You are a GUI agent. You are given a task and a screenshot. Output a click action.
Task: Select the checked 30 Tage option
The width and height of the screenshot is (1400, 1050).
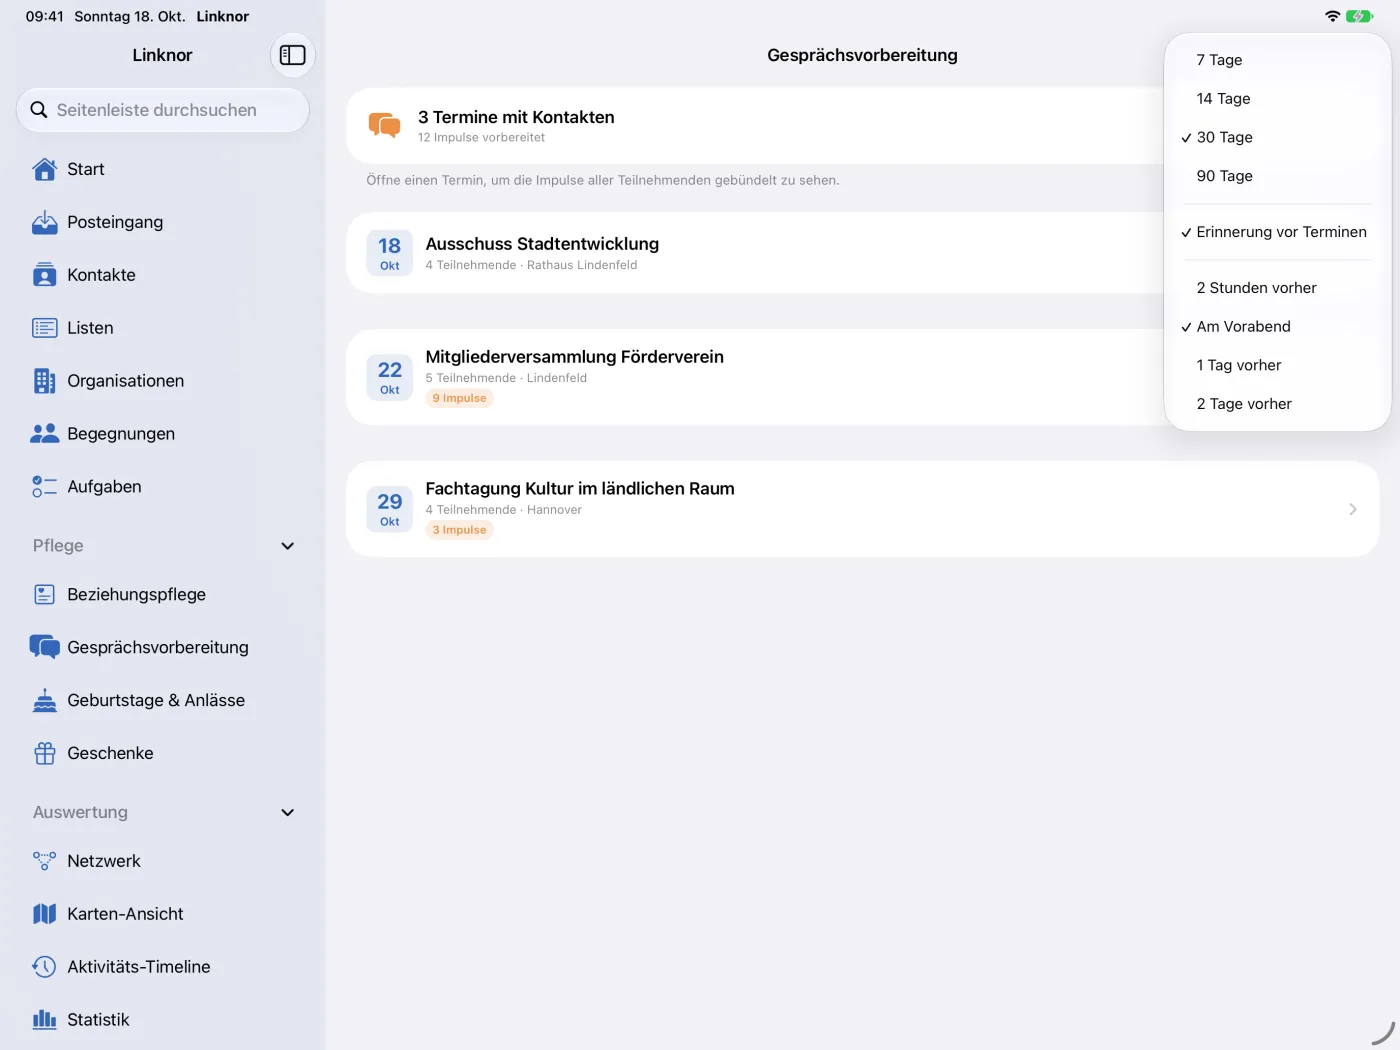1278,138
